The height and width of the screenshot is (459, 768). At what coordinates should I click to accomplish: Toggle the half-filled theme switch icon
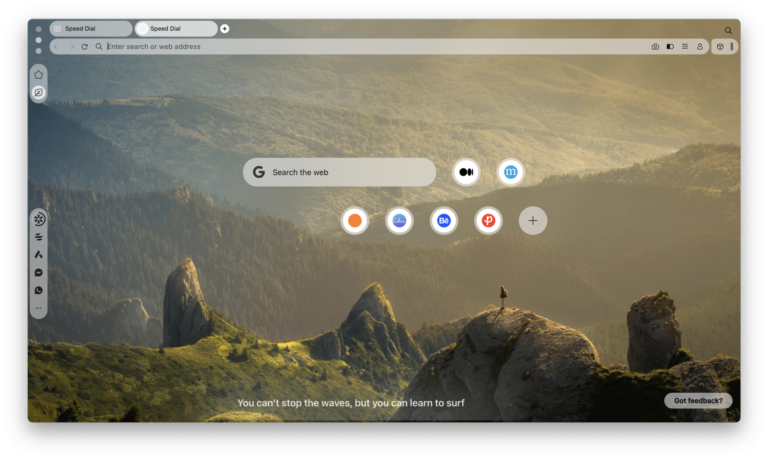pyautogui.click(x=670, y=47)
